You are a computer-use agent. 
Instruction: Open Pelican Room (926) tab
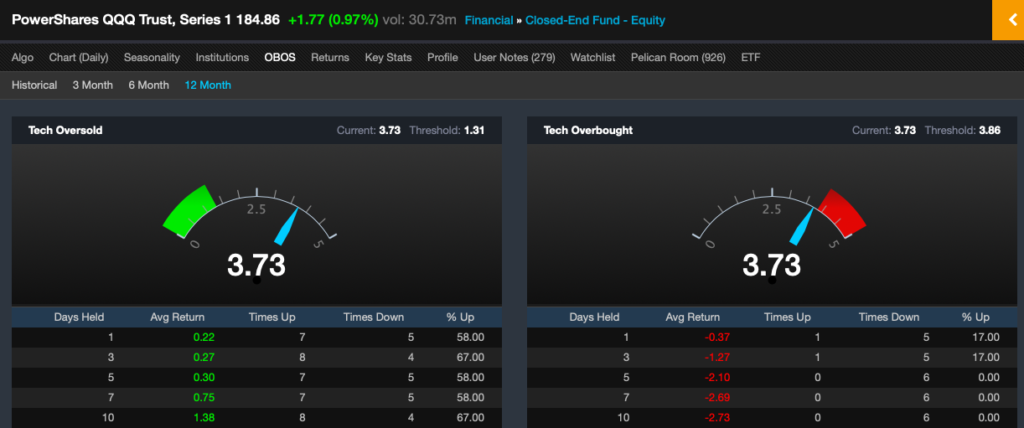(x=678, y=58)
